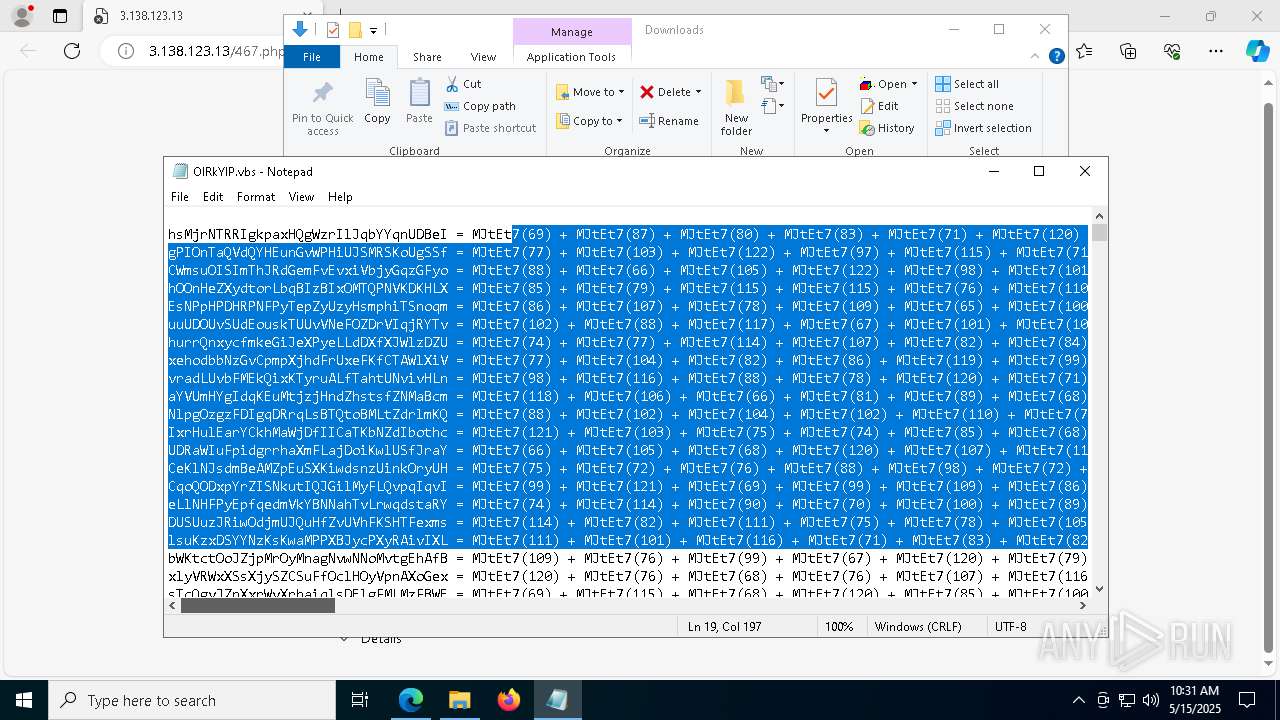Click Properties quick access checkmark icon in Explorer title bar

333,30
